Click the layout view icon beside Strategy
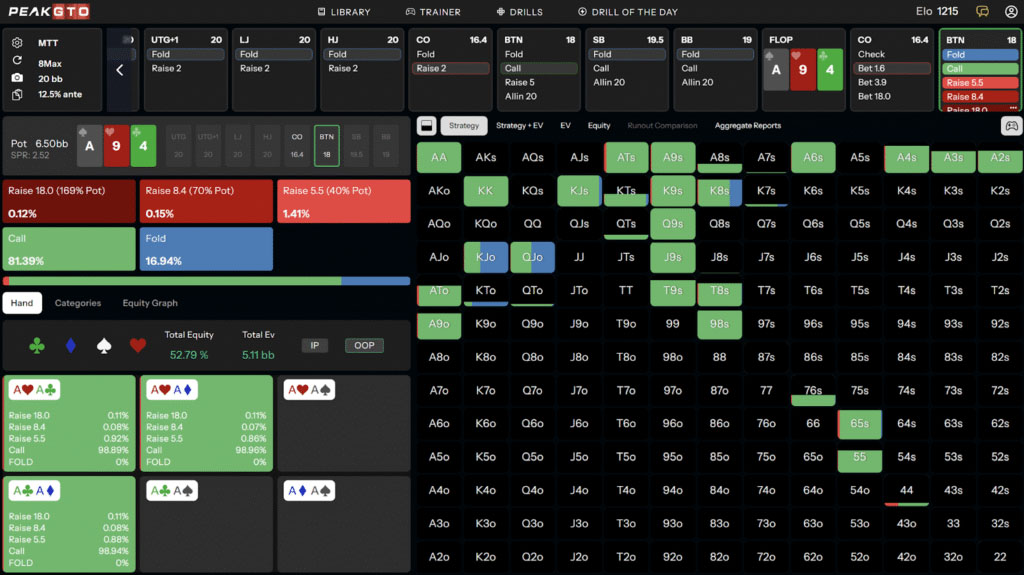This screenshot has height=575, width=1024. [x=425, y=126]
